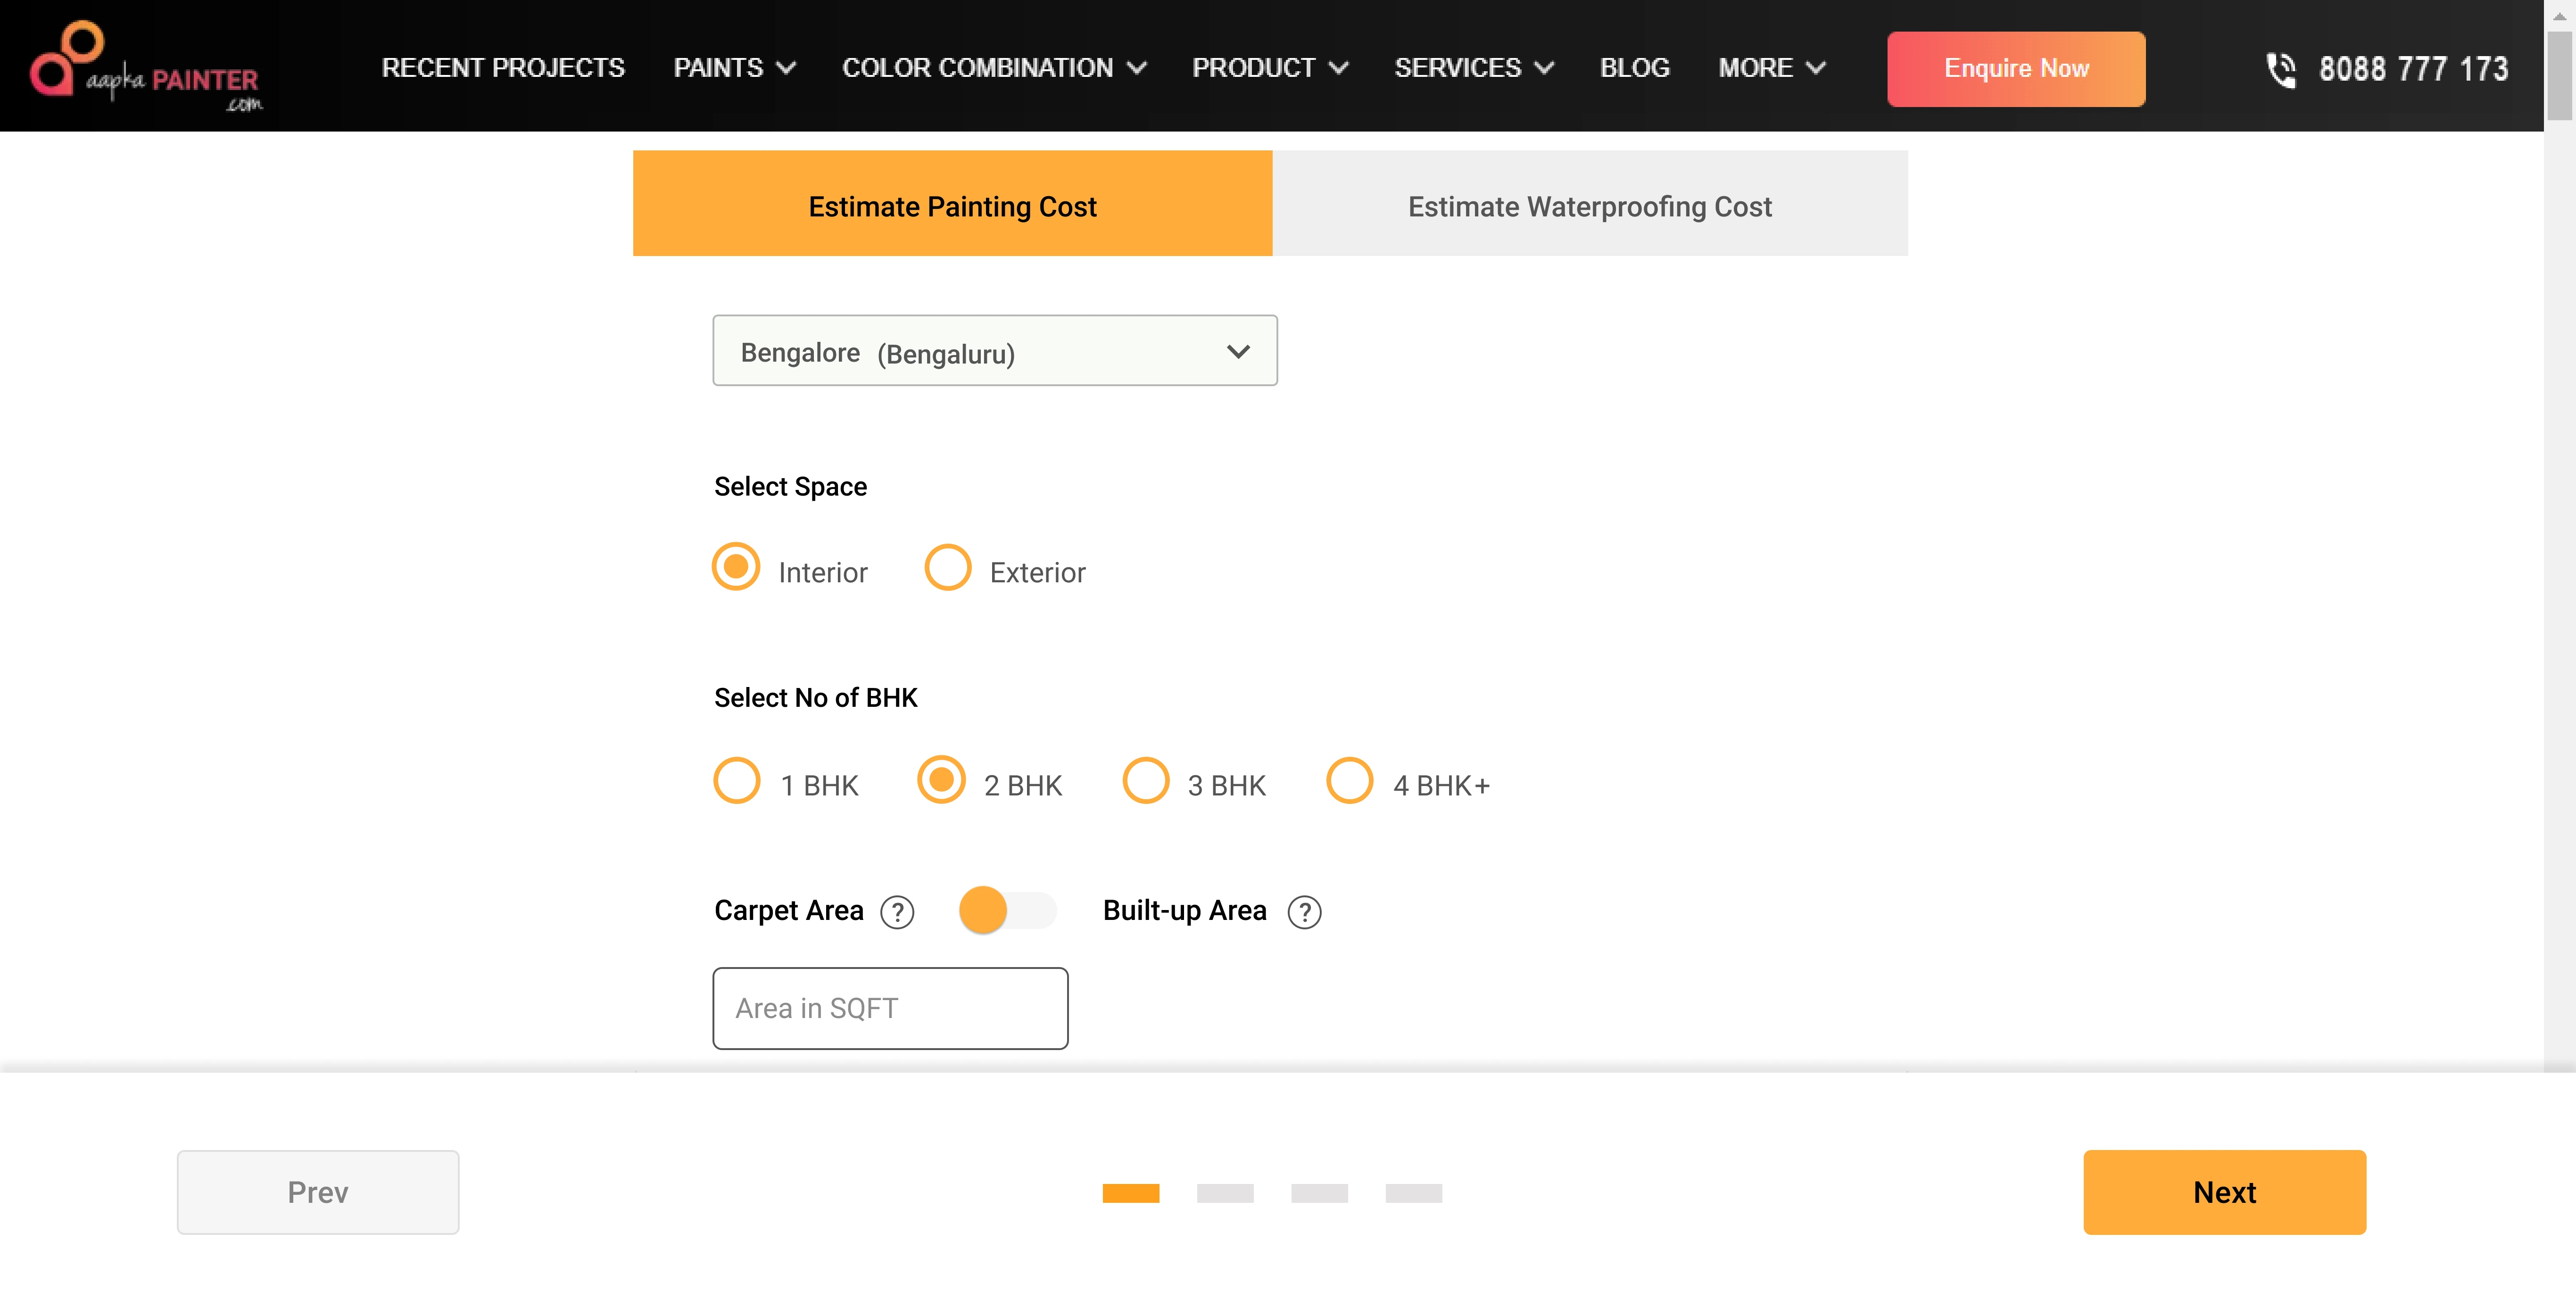Open Carpet Area help question mark
The width and height of the screenshot is (2576, 1316).
897,912
